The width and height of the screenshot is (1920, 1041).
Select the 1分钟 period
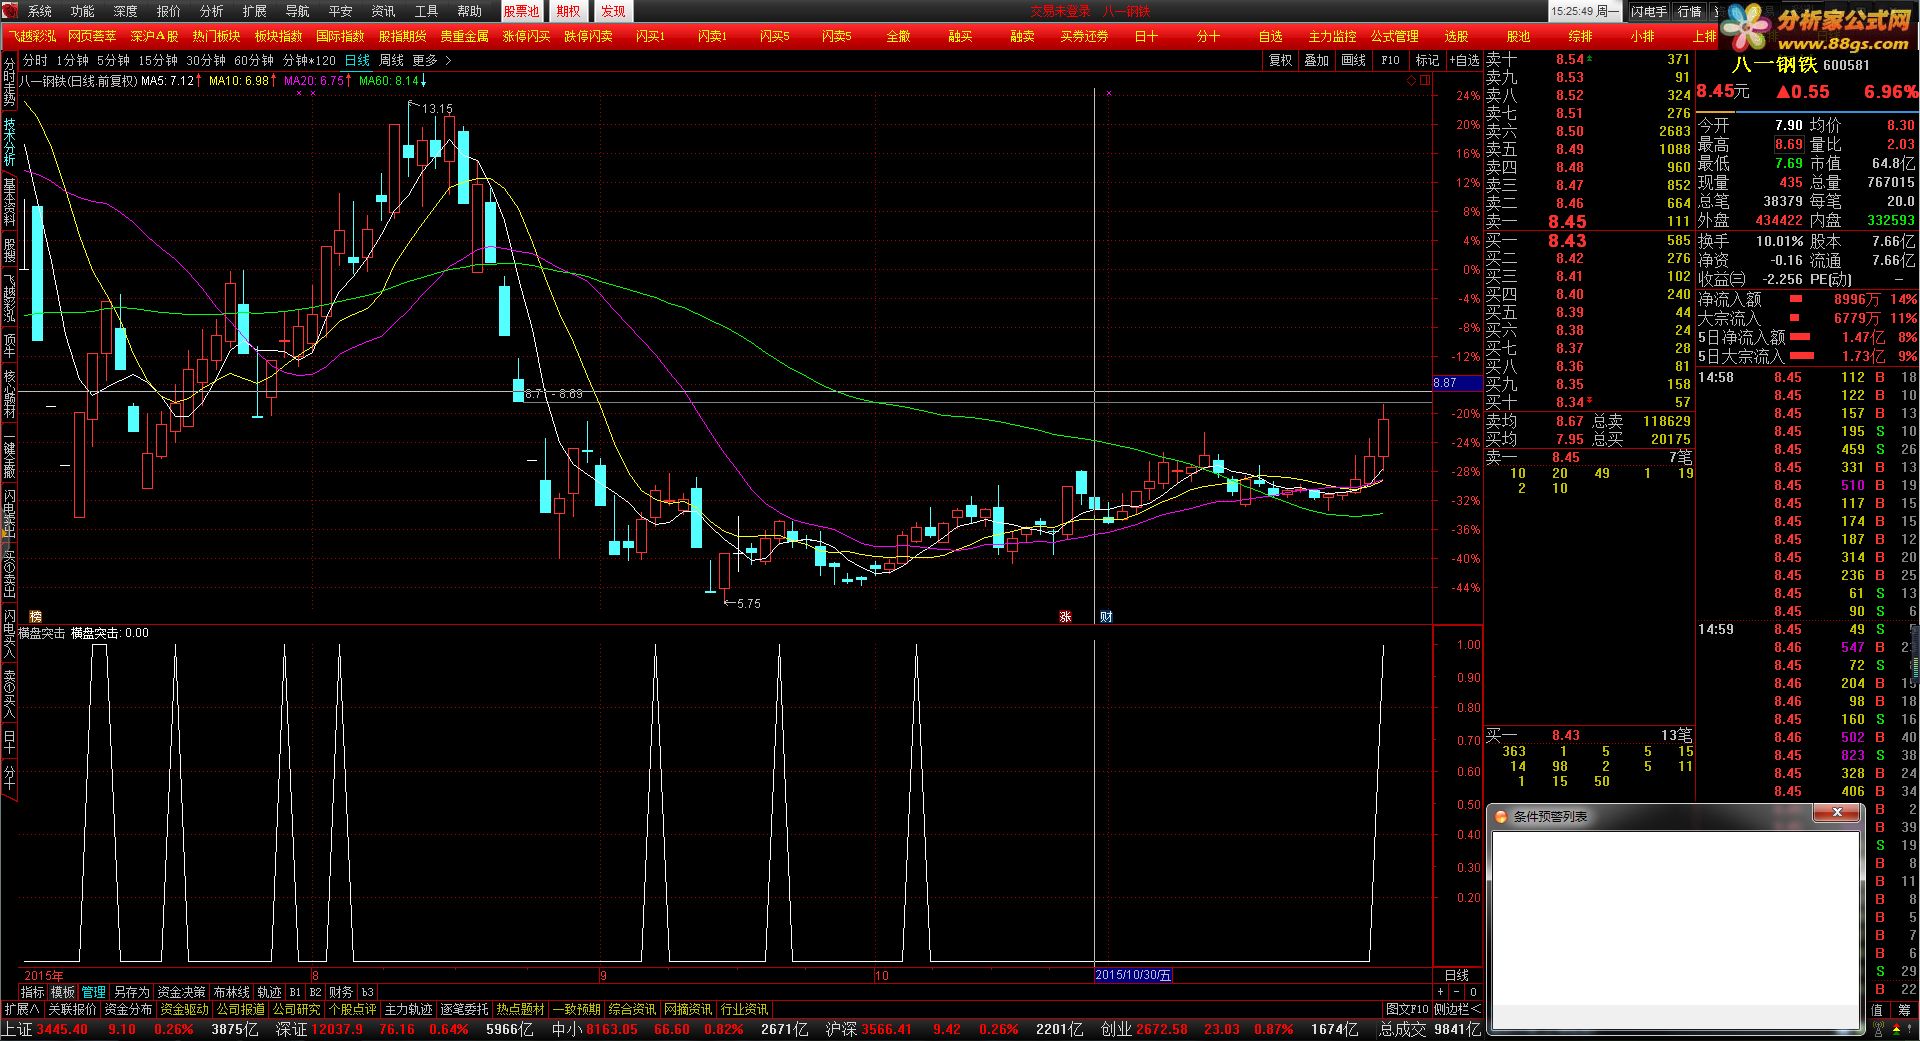(x=72, y=60)
